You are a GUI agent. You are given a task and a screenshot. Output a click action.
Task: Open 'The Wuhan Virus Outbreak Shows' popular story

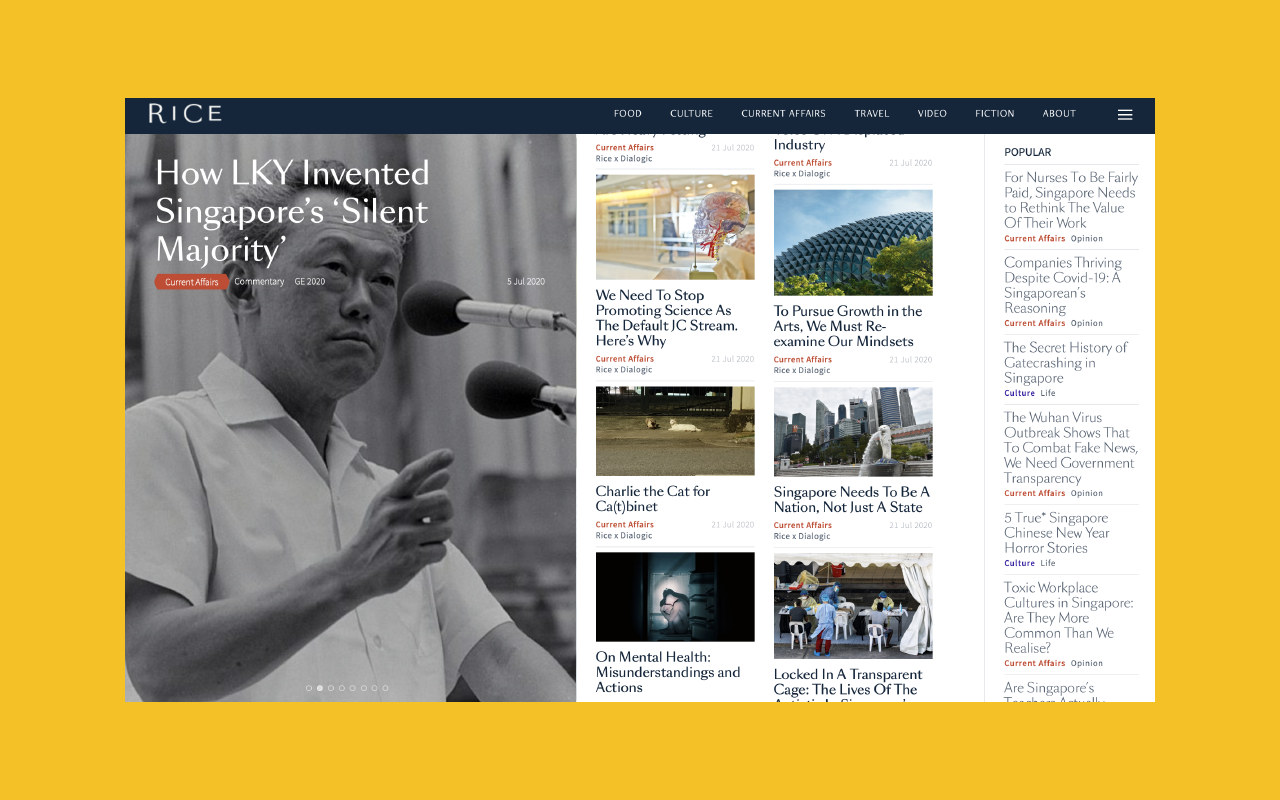pyautogui.click(x=1071, y=447)
